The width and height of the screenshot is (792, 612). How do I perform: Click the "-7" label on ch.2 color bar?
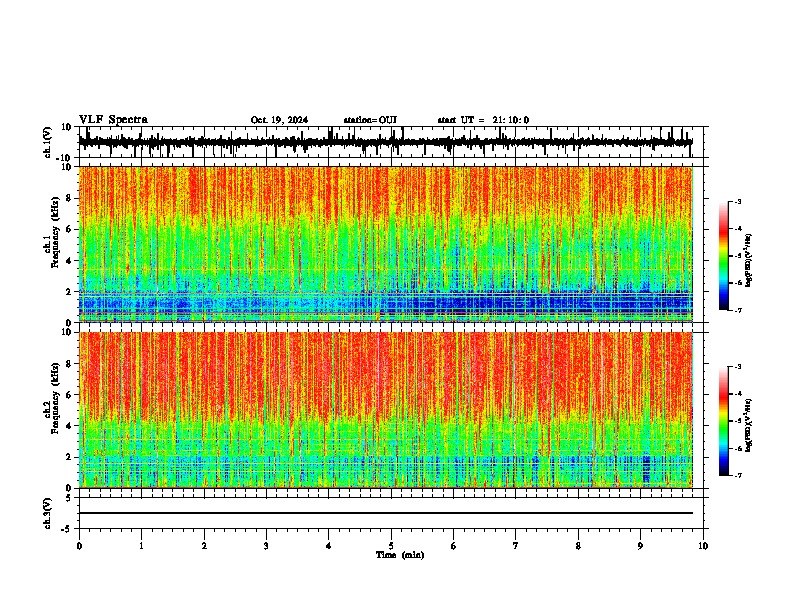pyautogui.click(x=737, y=475)
